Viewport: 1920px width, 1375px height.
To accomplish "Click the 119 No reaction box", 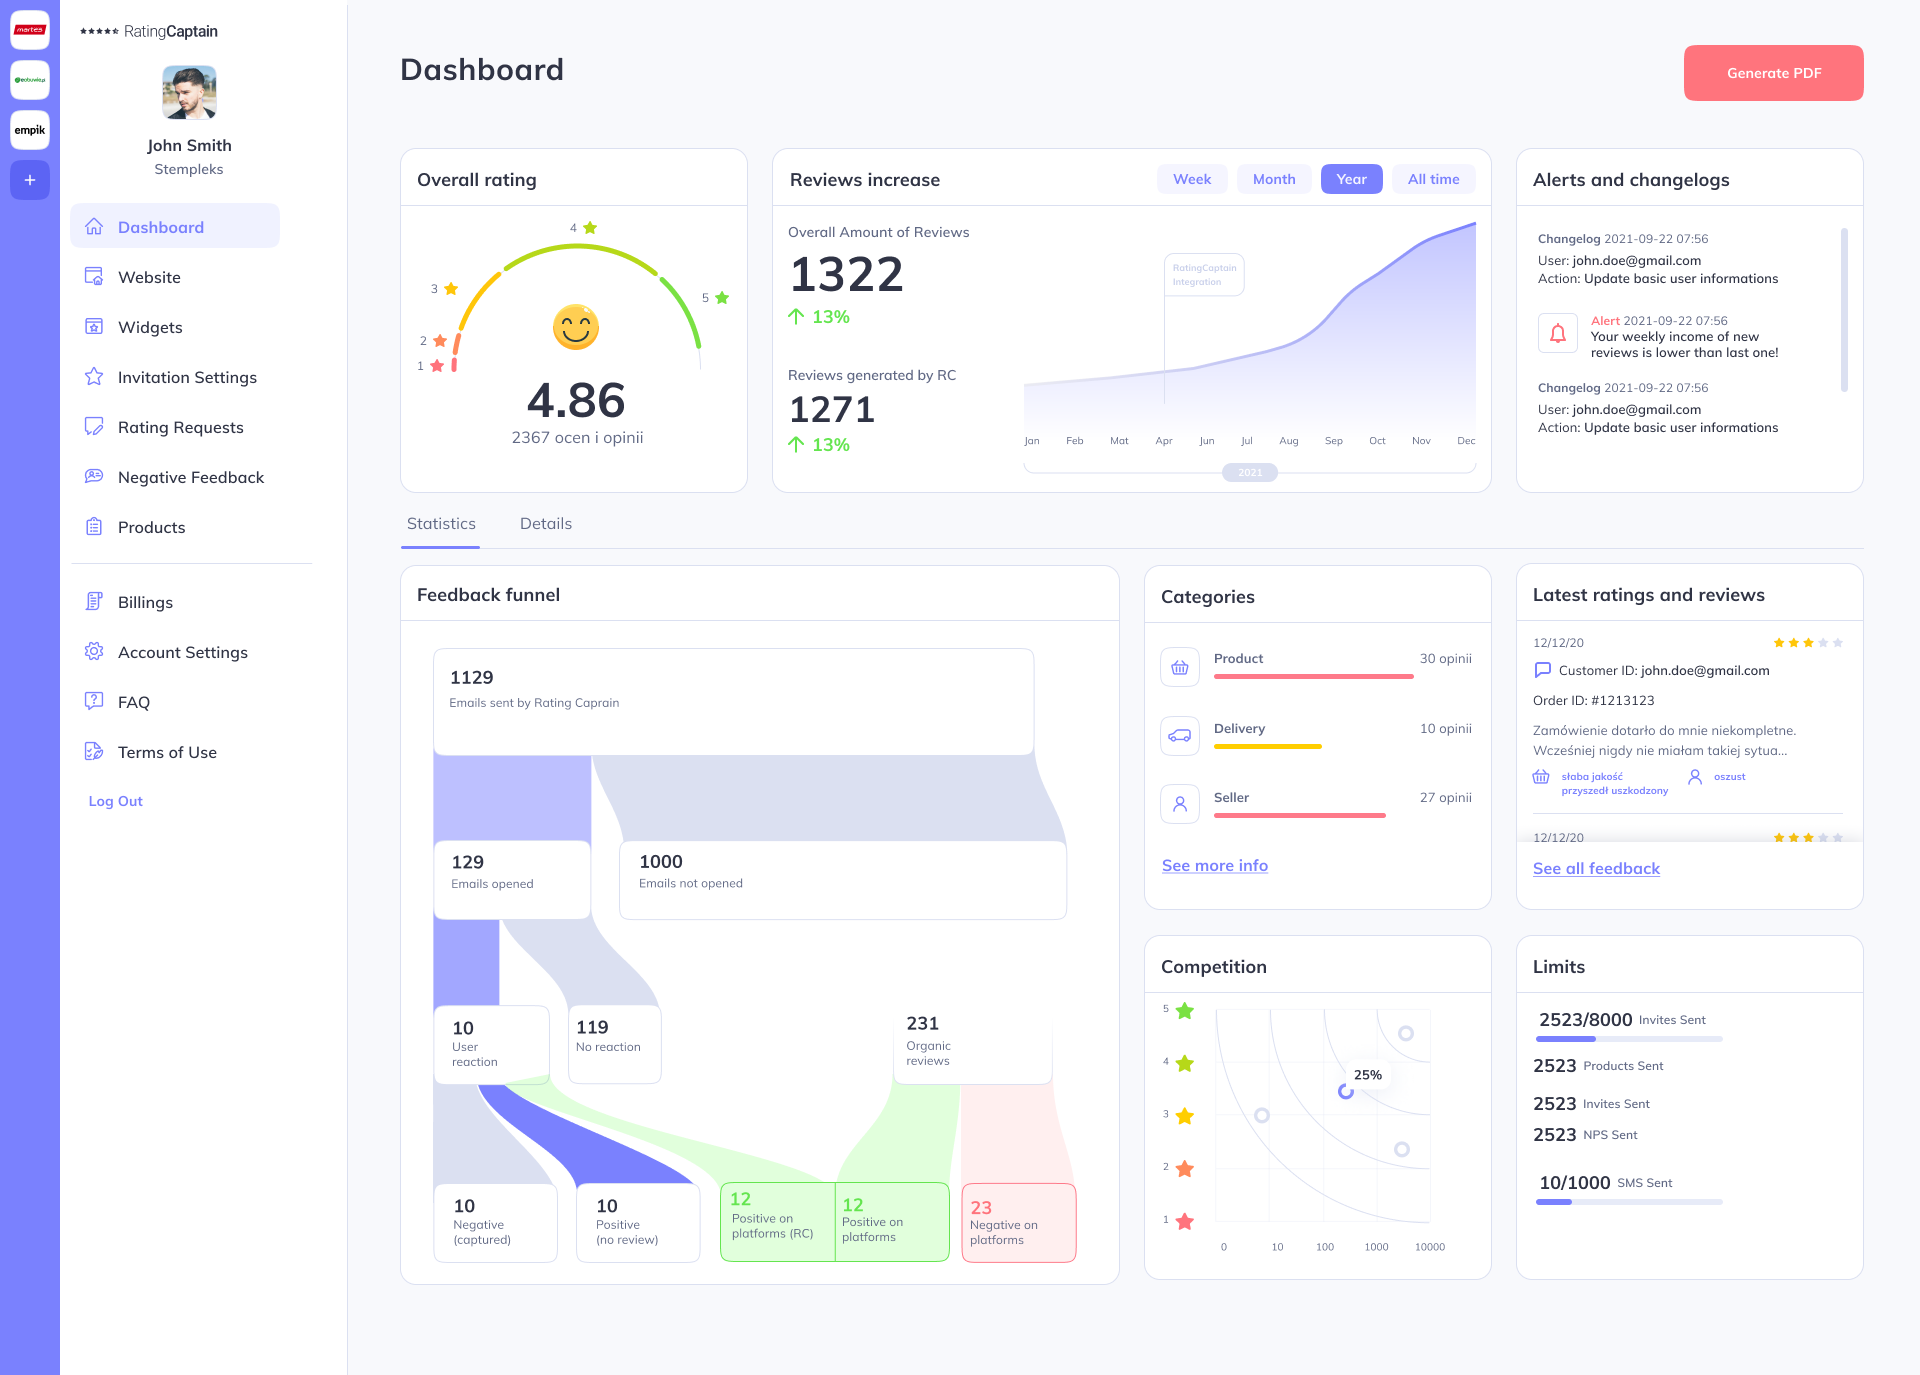I will [614, 1045].
